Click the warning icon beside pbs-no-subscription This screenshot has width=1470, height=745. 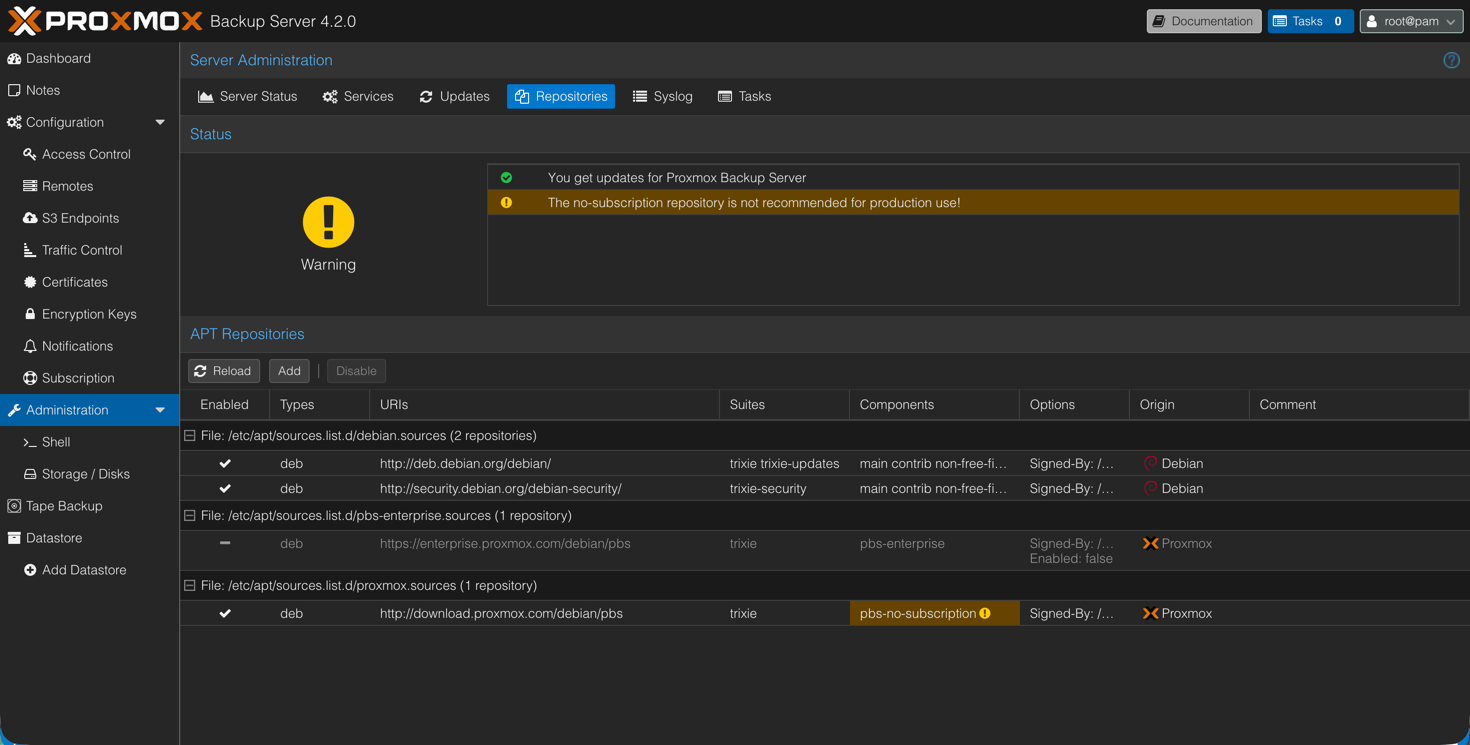tap(985, 613)
